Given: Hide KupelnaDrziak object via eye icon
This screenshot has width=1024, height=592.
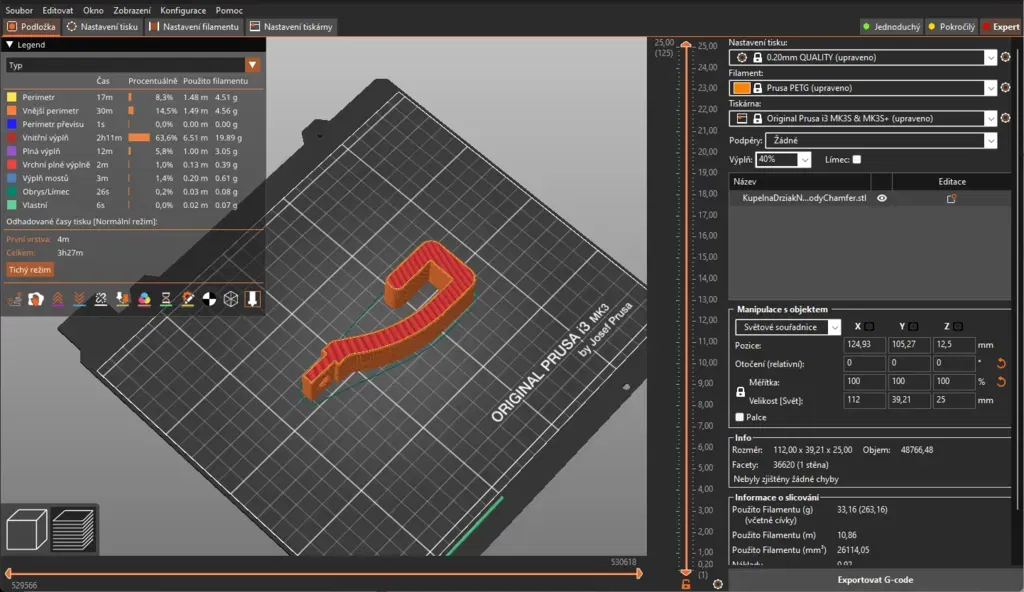Looking at the screenshot, I should pyautogui.click(x=882, y=199).
